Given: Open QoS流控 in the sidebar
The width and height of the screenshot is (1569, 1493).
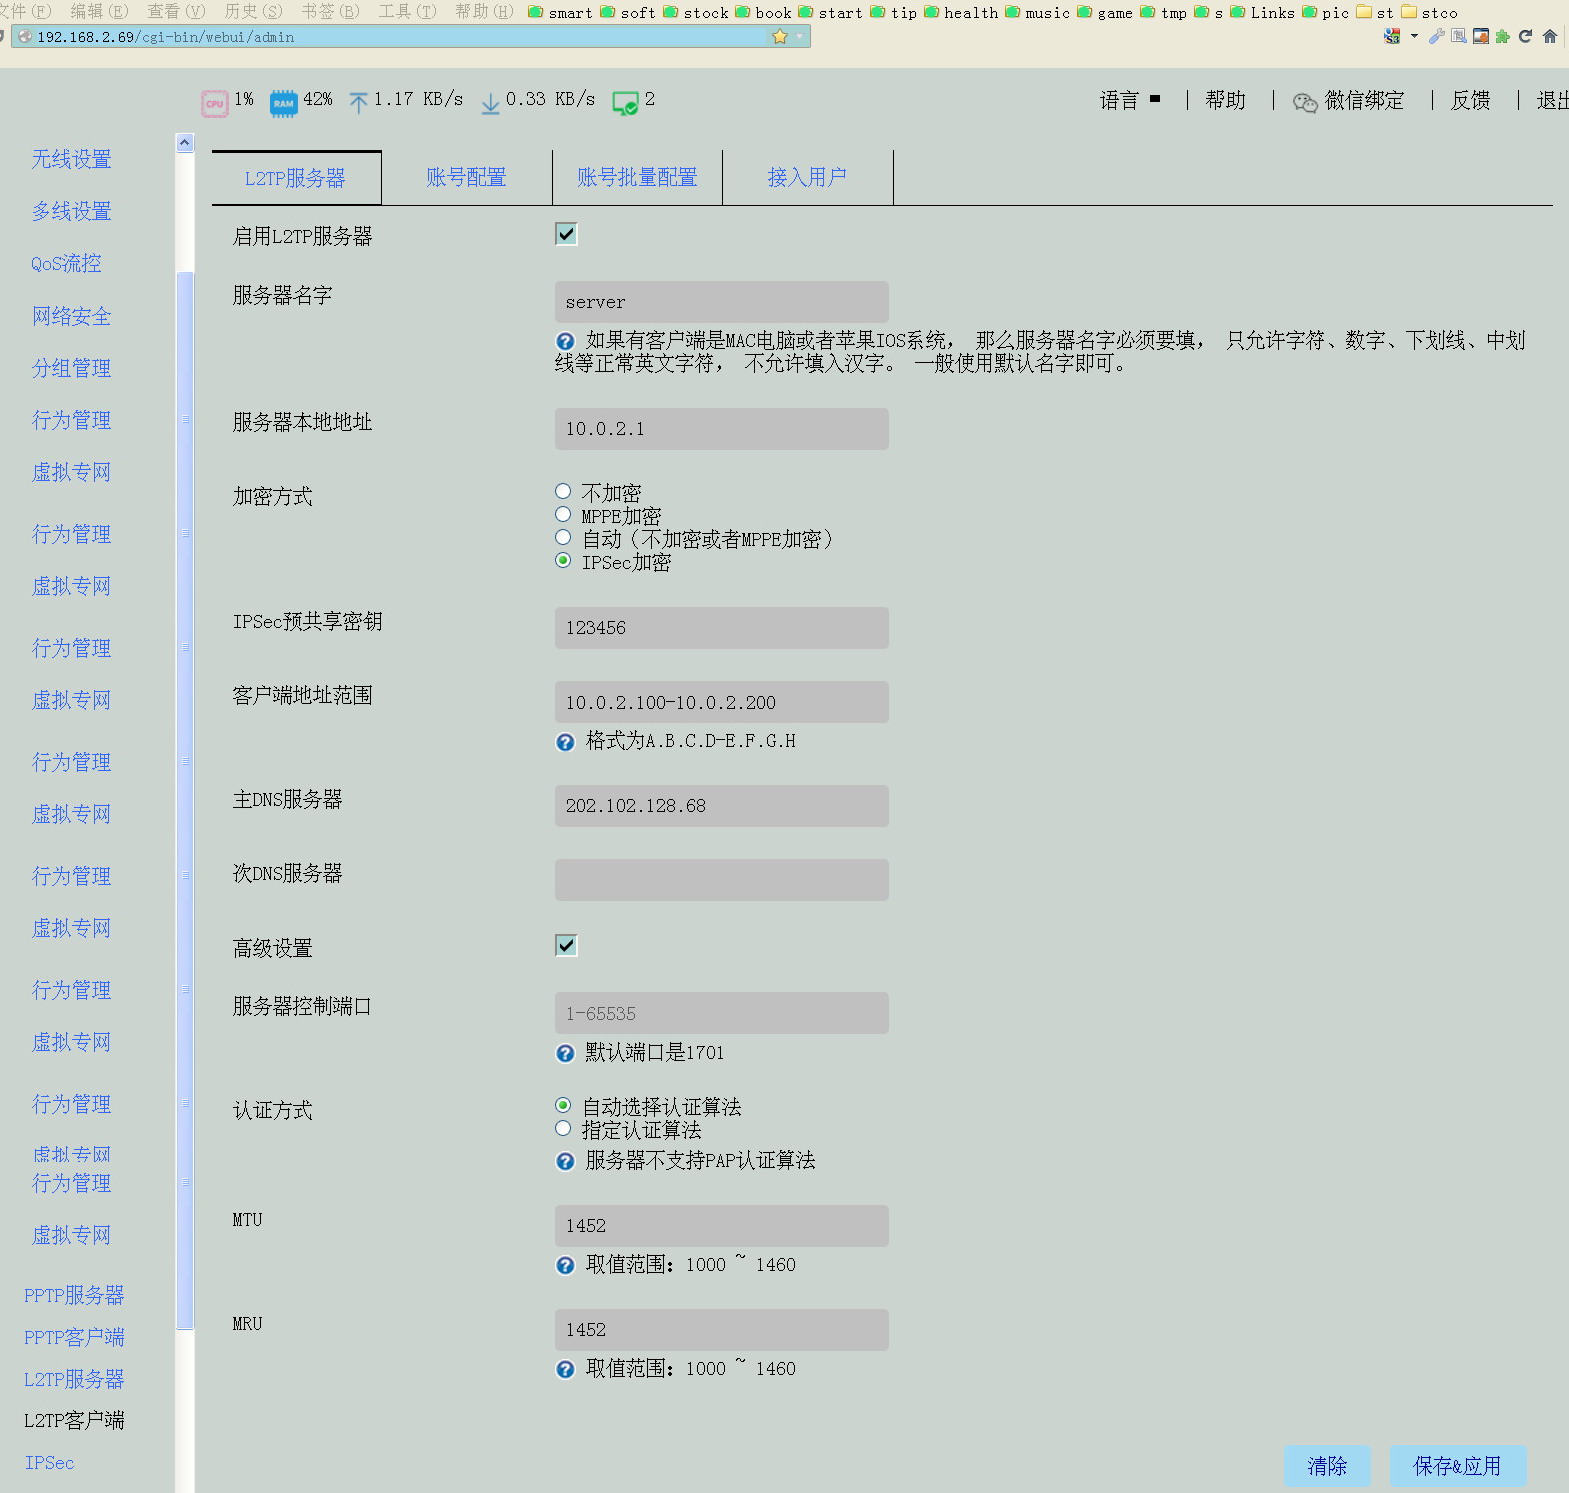Looking at the screenshot, I should 66,263.
